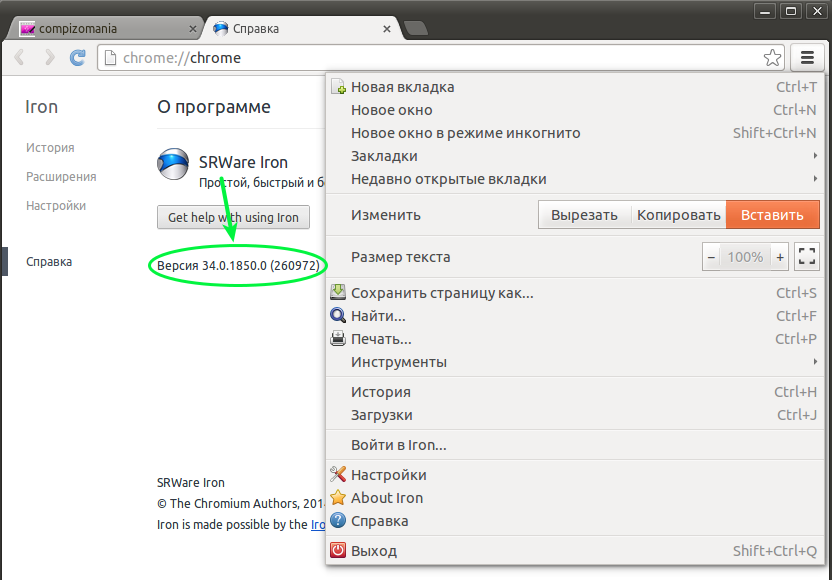Click the star icon beside About Iron
The image size is (832, 580).
pos(338,497)
